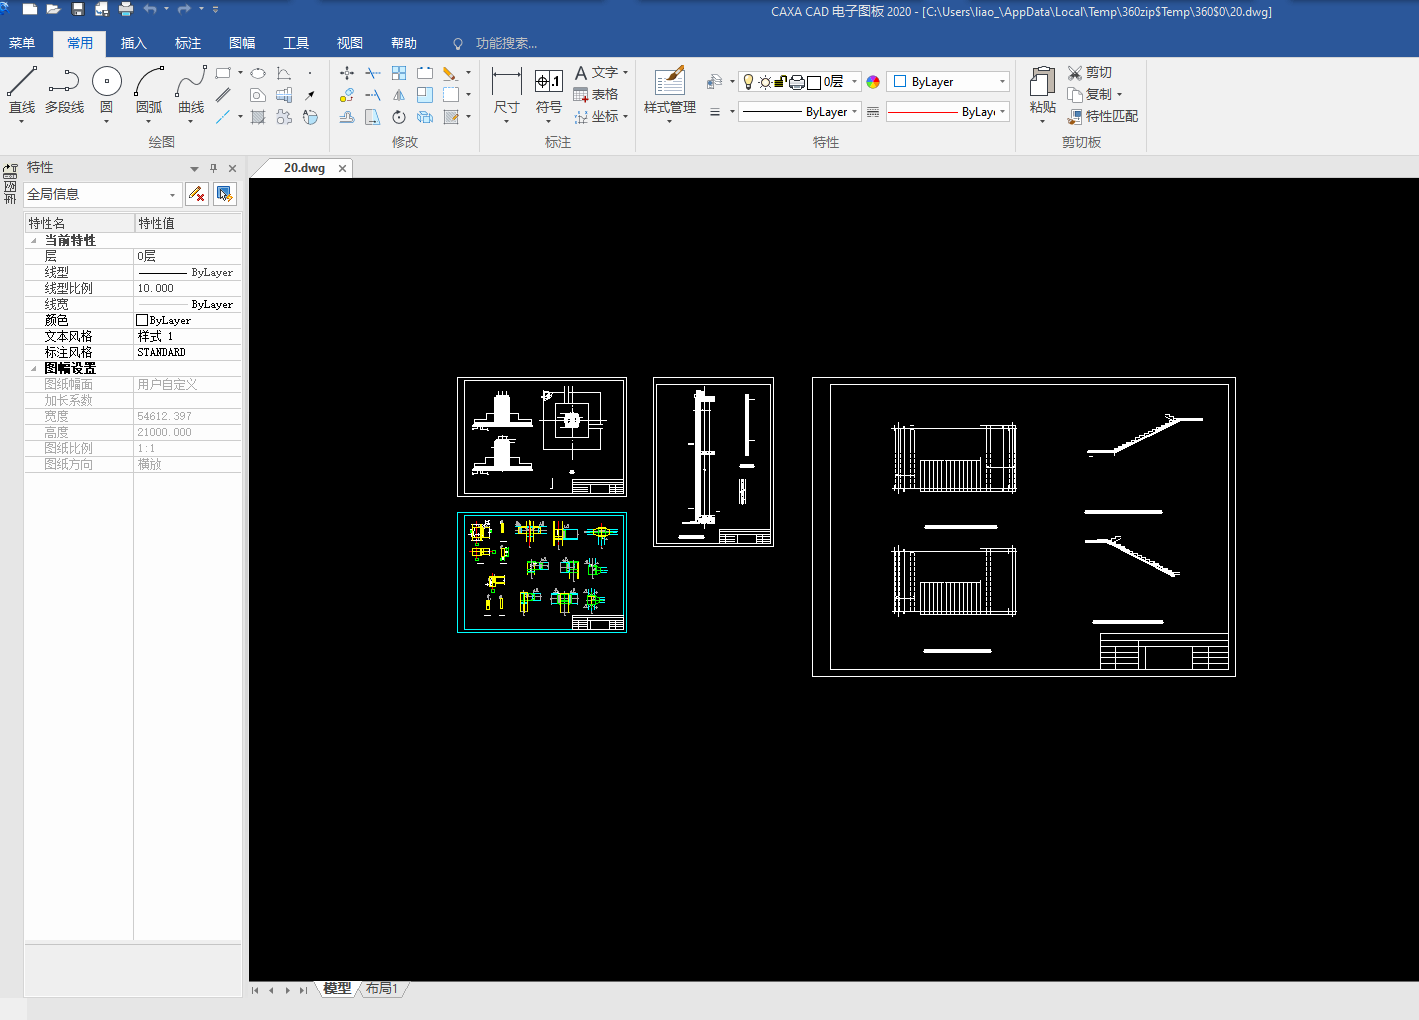Screen dimensions: 1419x1020
Task: Click the move tool in 修改 group
Action: [347, 73]
